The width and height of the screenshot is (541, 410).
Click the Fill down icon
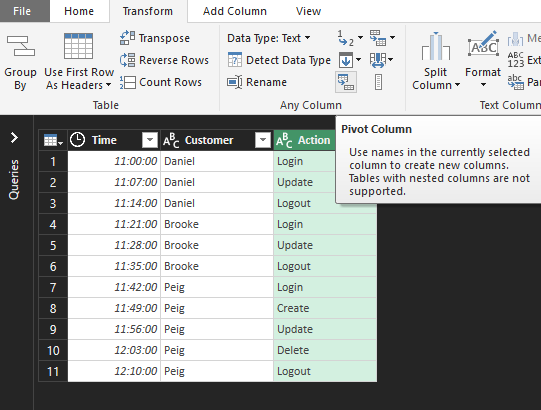[346, 60]
